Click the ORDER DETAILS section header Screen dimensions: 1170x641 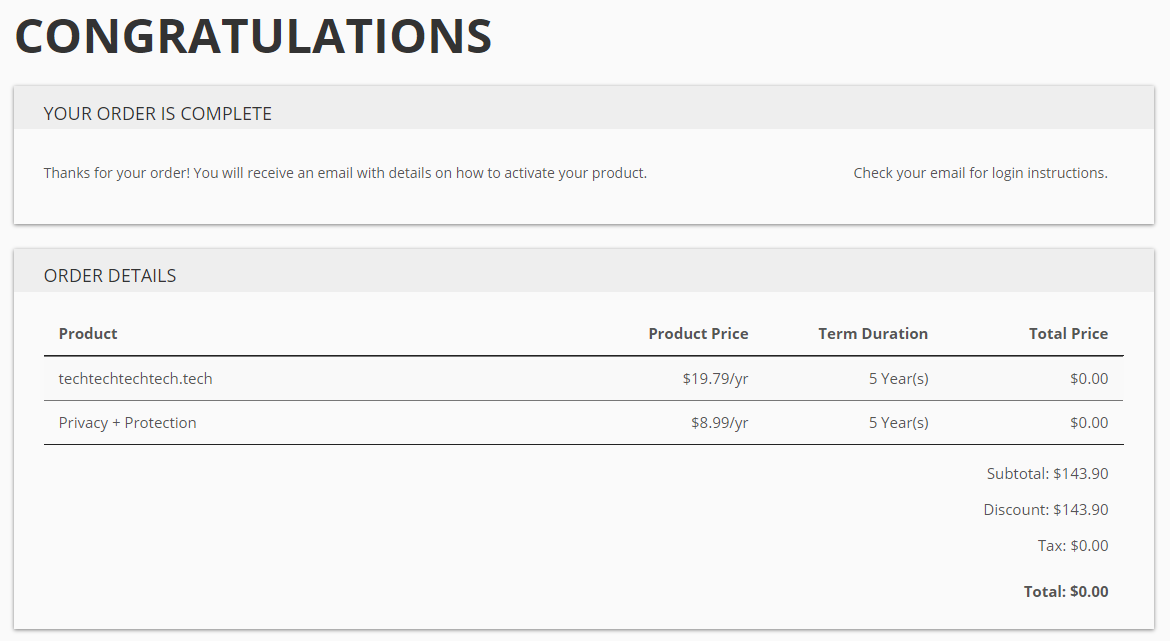click(x=110, y=276)
